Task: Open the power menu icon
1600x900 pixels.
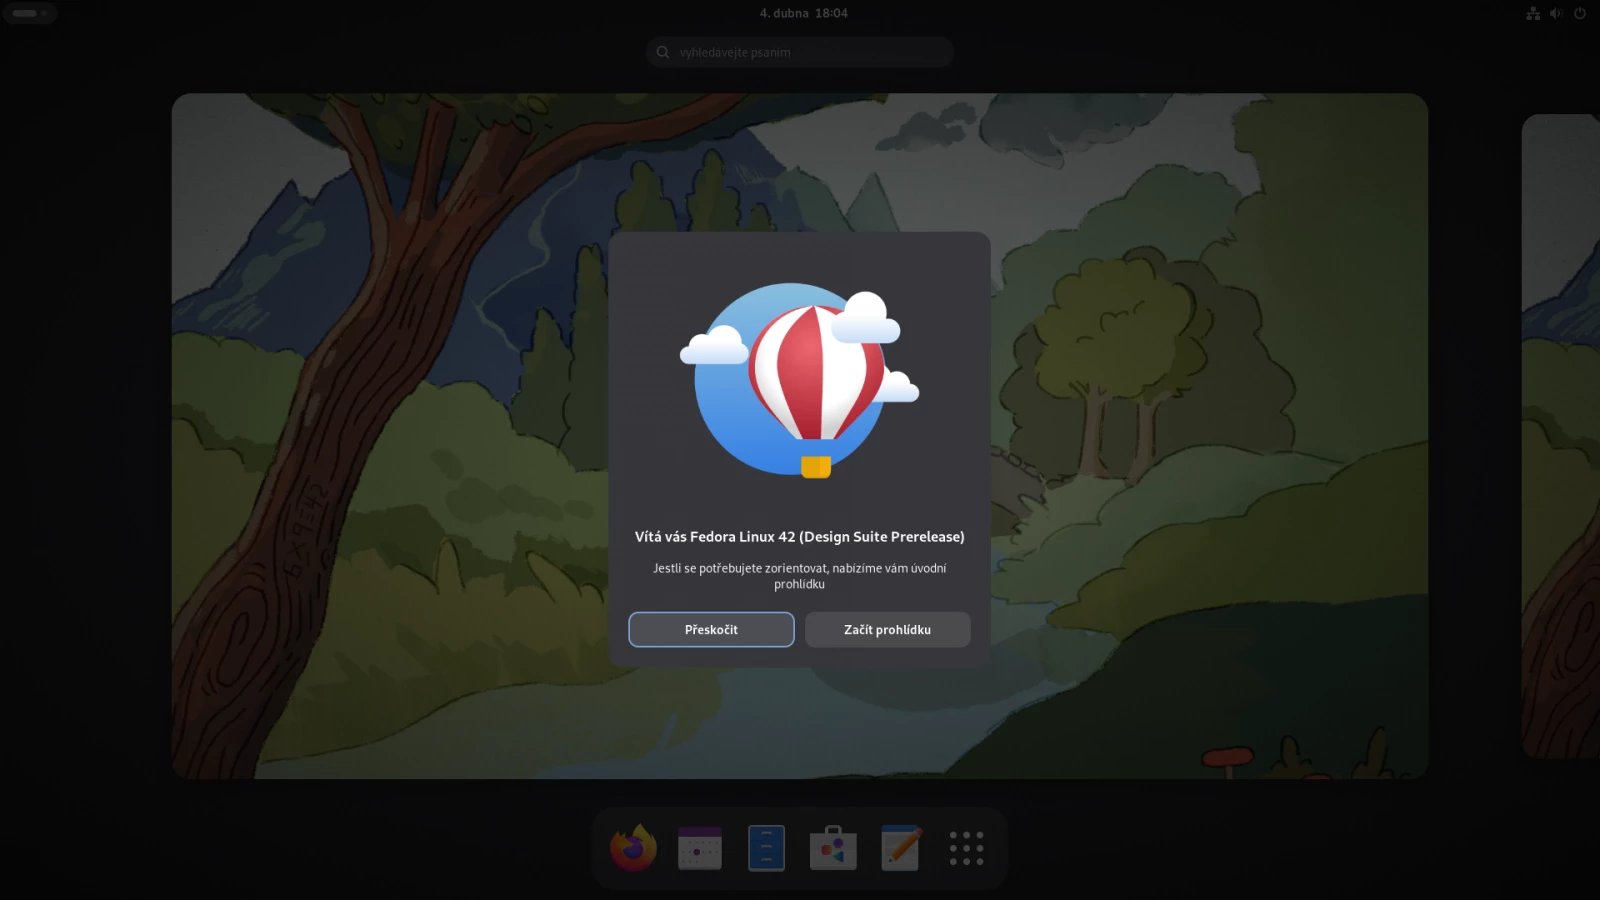Action: point(1580,13)
